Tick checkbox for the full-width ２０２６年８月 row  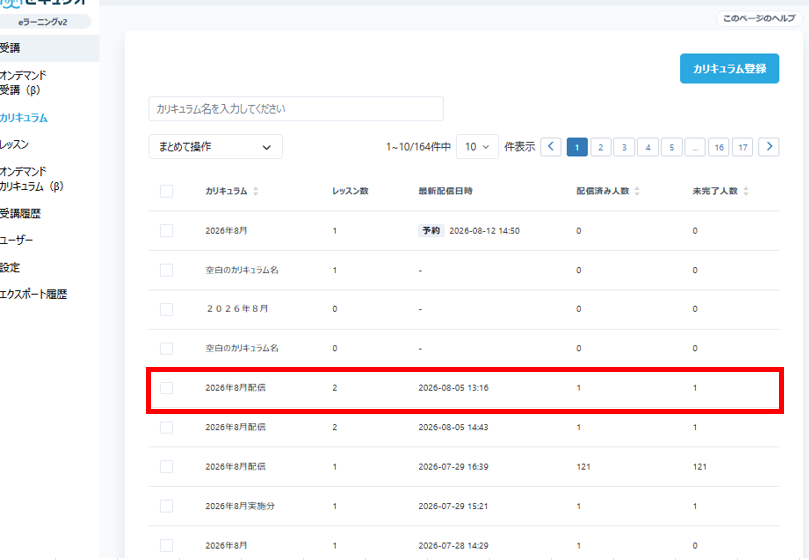pos(166,309)
